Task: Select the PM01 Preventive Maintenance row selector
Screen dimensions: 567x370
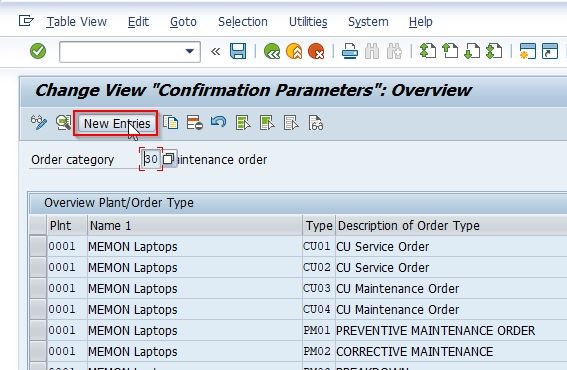Action: (38, 331)
